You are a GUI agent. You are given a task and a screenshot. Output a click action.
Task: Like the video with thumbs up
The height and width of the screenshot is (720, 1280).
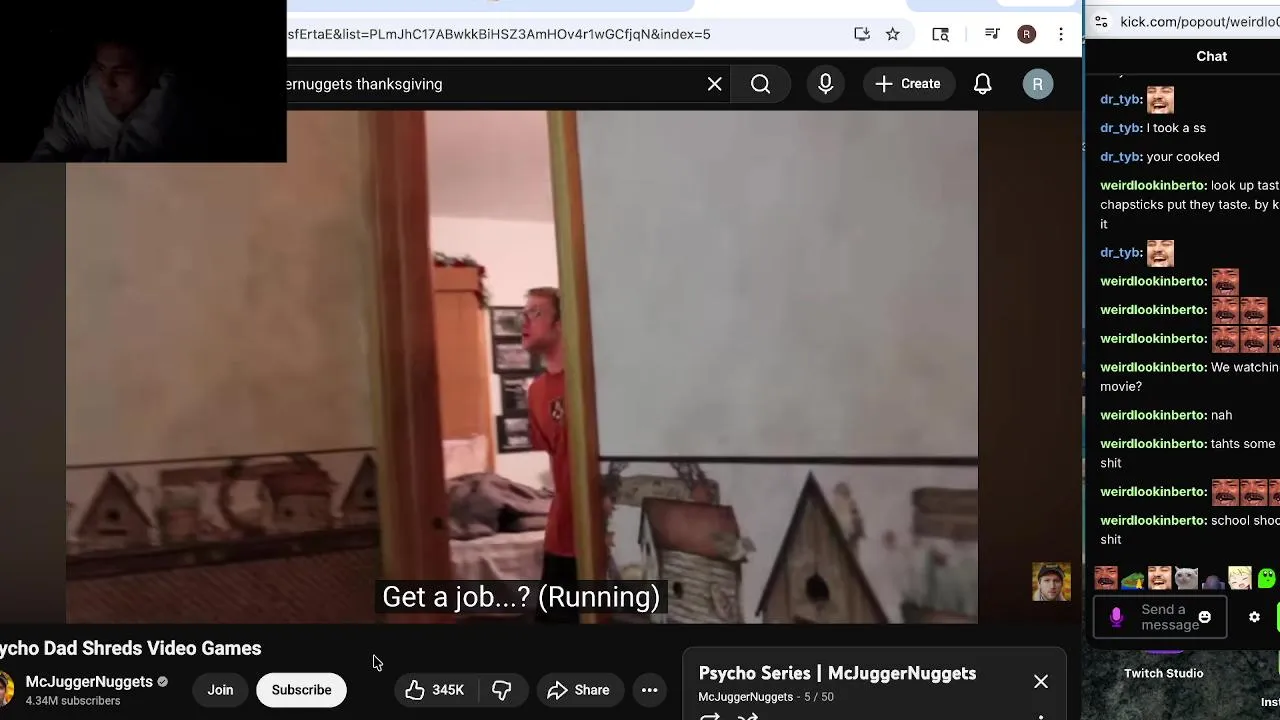[435, 690]
